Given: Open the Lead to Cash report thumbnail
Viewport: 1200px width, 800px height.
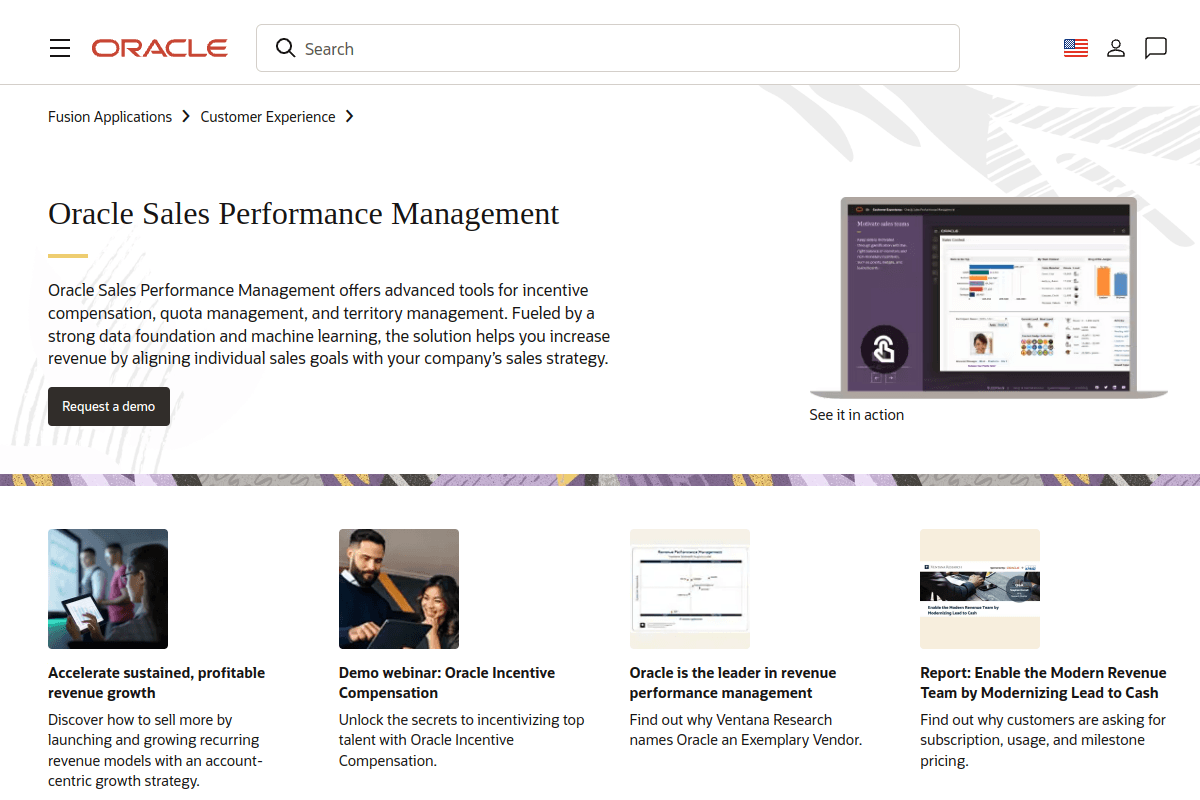Looking at the screenshot, I should coord(980,589).
